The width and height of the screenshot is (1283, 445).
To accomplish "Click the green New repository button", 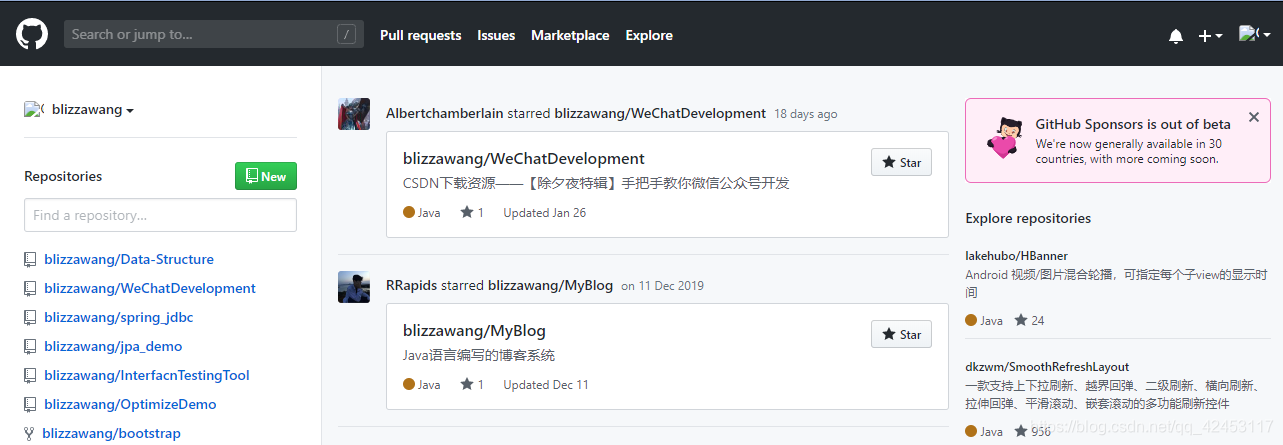I will (266, 176).
